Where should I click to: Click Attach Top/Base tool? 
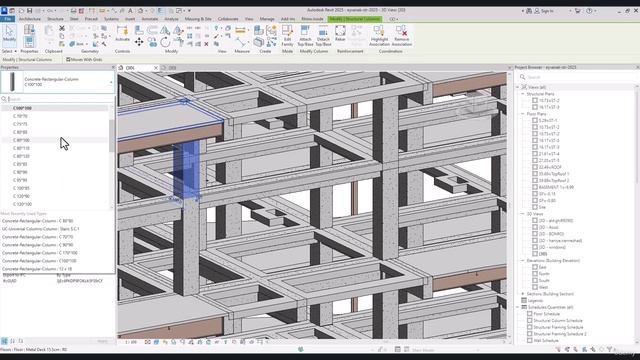coord(305,36)
